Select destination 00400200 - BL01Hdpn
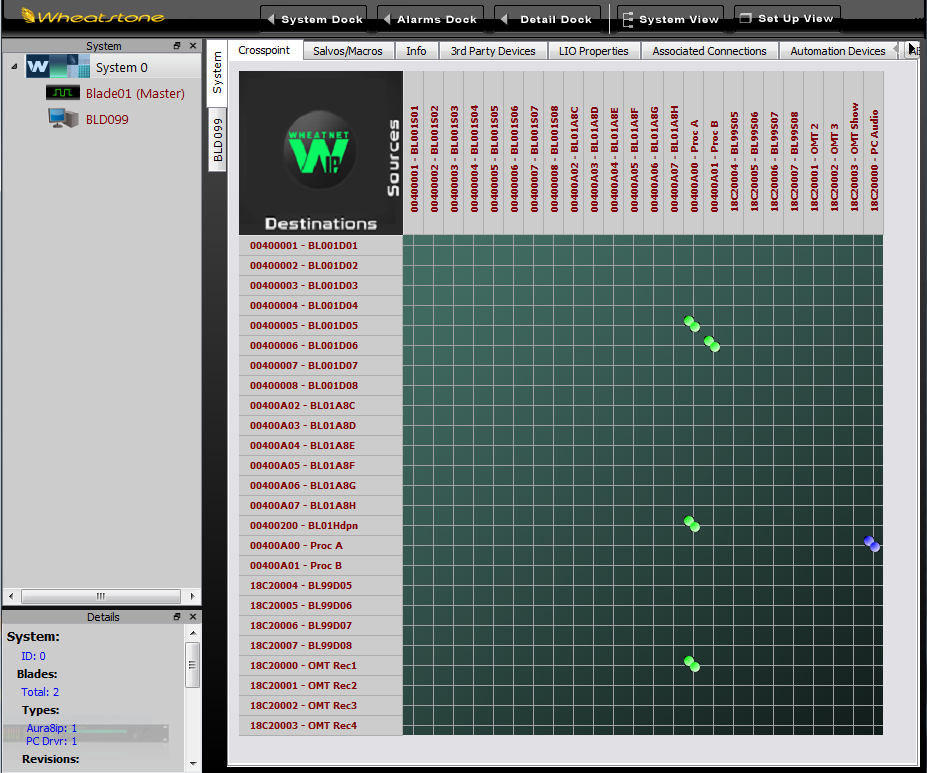Viewport: 927px width, 773px height. click(321, 525)
